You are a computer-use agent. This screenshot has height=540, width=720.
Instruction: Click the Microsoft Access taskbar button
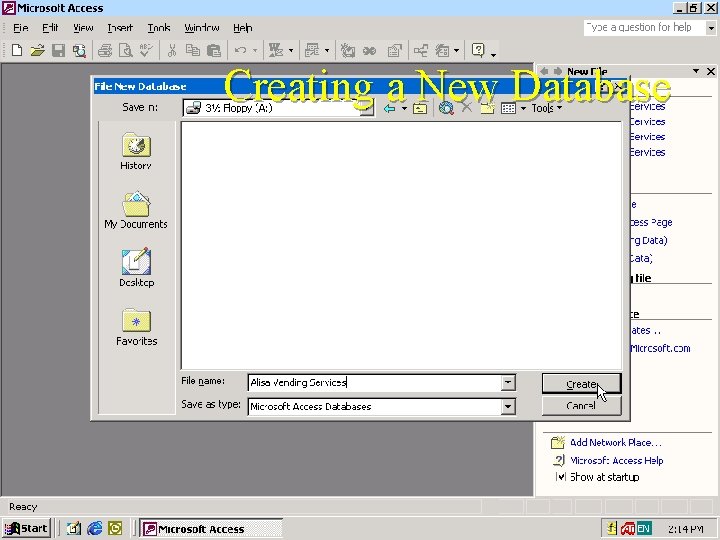[211, 529]
